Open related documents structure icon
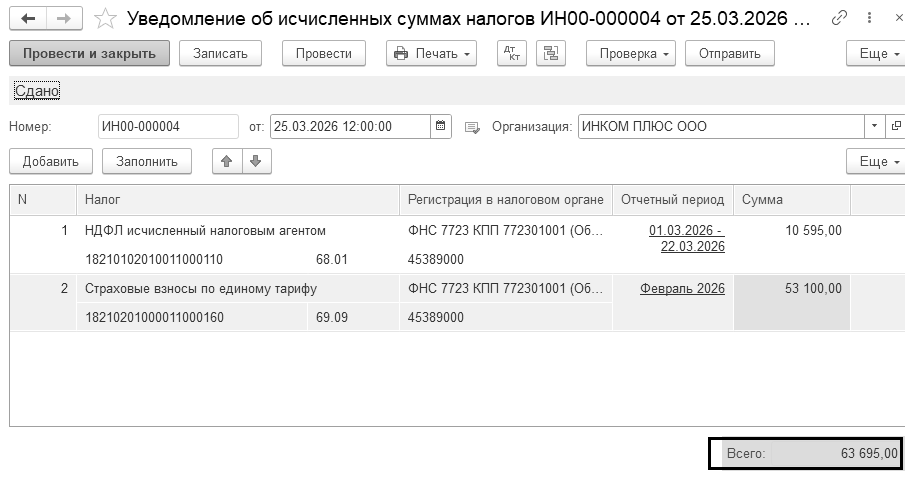This screenshot has width=905, height=477. tap(550, 54)
